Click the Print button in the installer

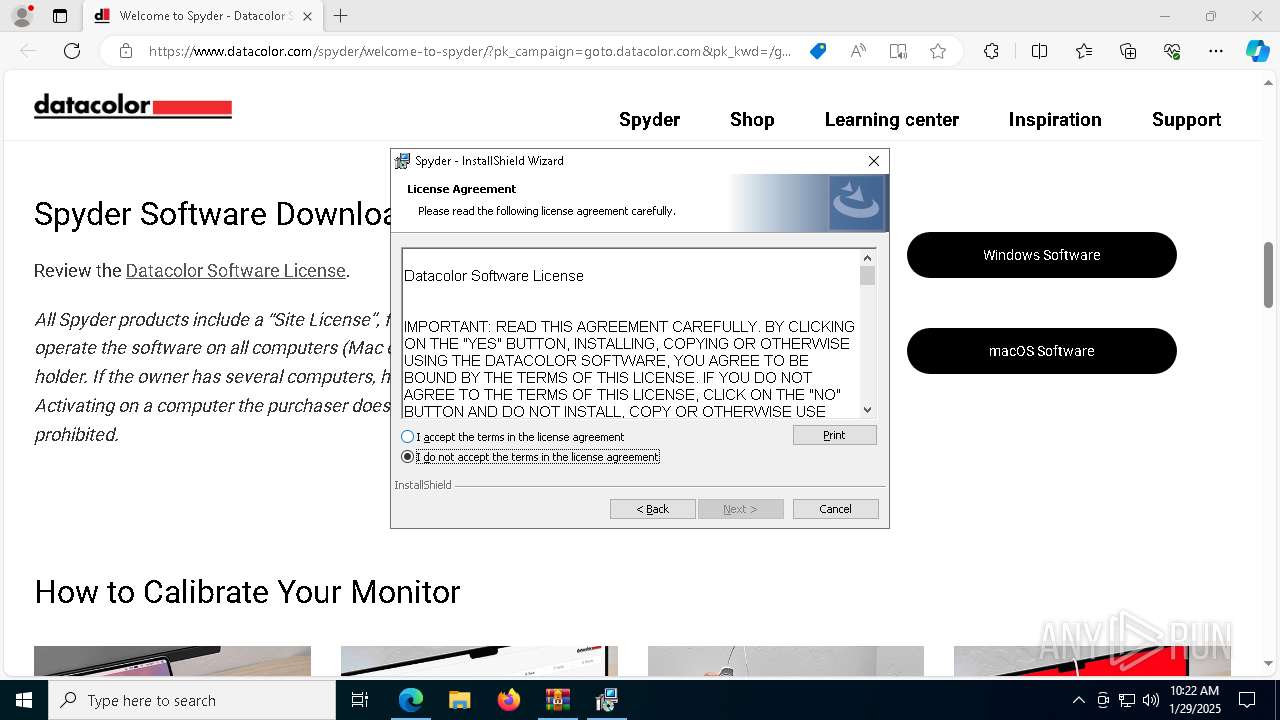[x=834, y=435]
